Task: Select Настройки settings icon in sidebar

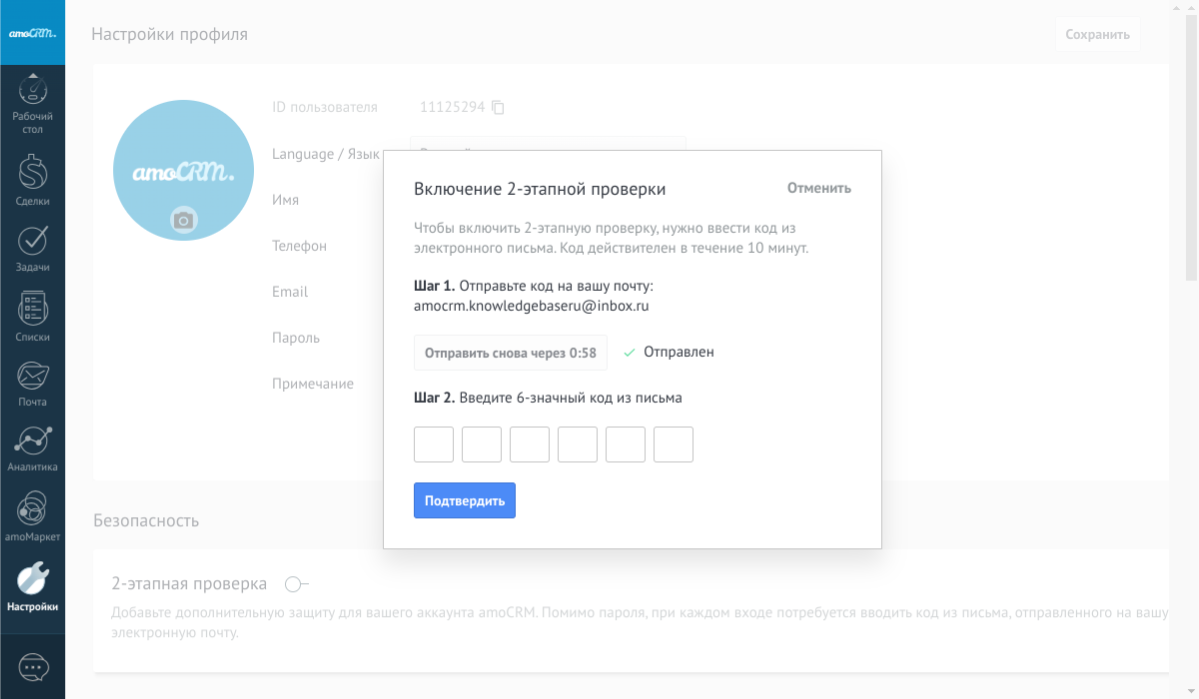Action: [32, 579]
